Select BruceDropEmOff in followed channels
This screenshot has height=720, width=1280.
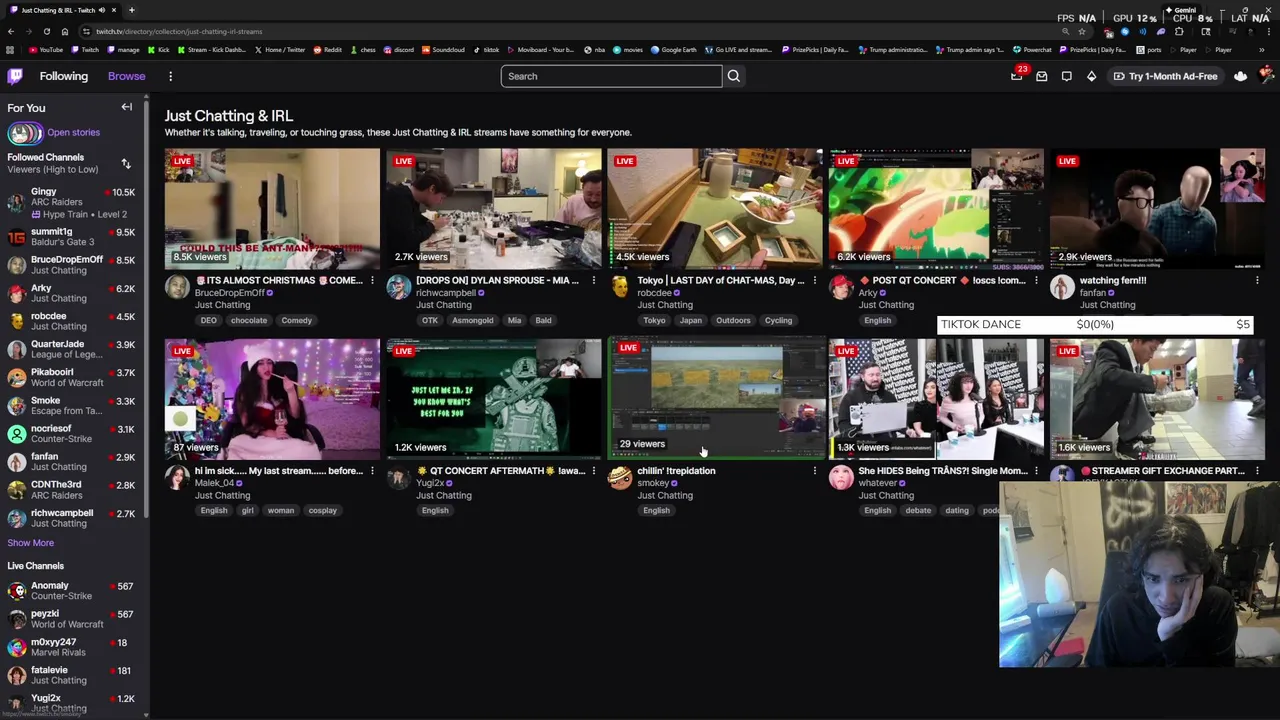(72, 264)
